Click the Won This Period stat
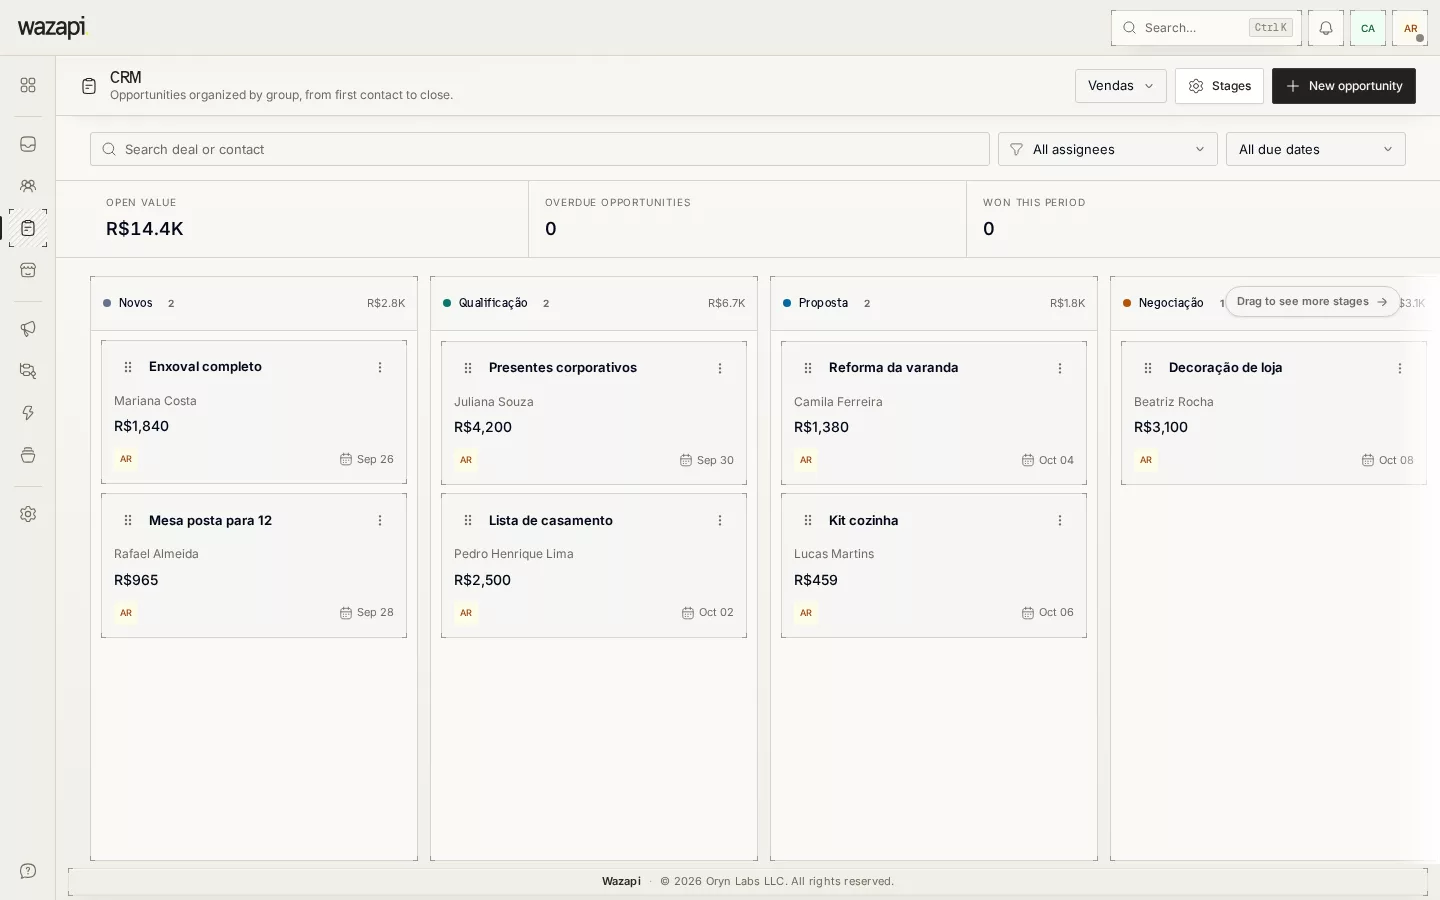 [1203, 219]
